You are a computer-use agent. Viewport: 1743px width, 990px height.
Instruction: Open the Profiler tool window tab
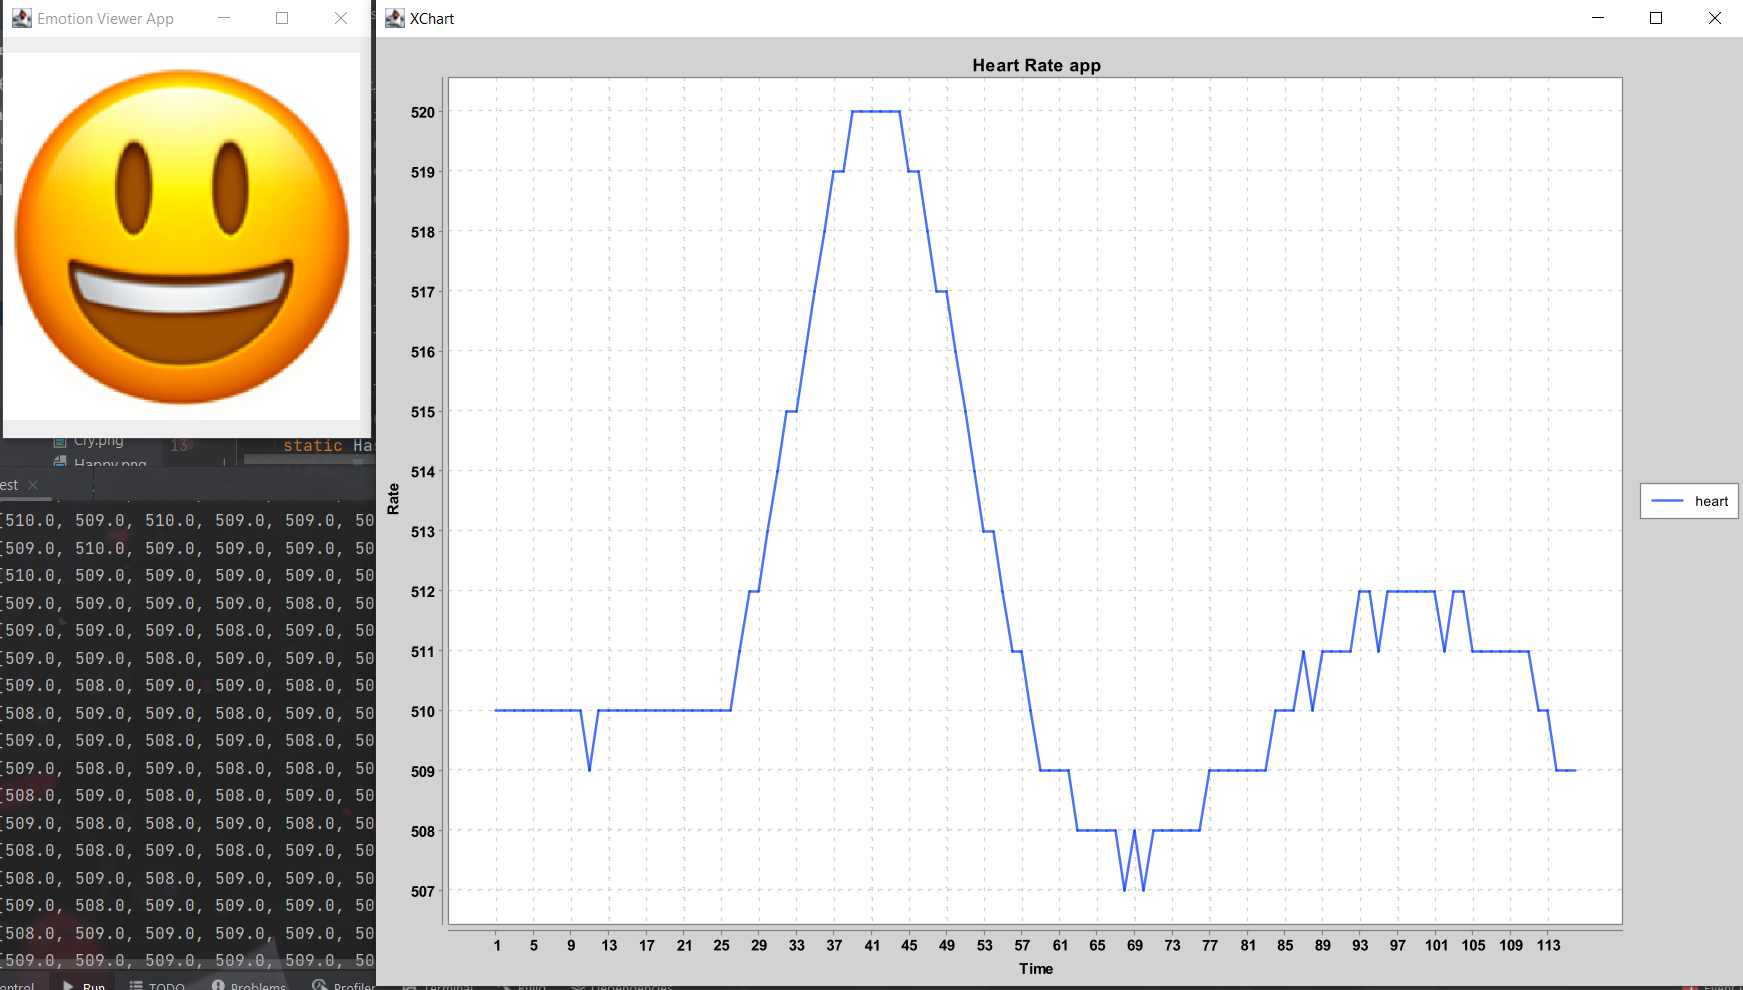tap(343, 985)
